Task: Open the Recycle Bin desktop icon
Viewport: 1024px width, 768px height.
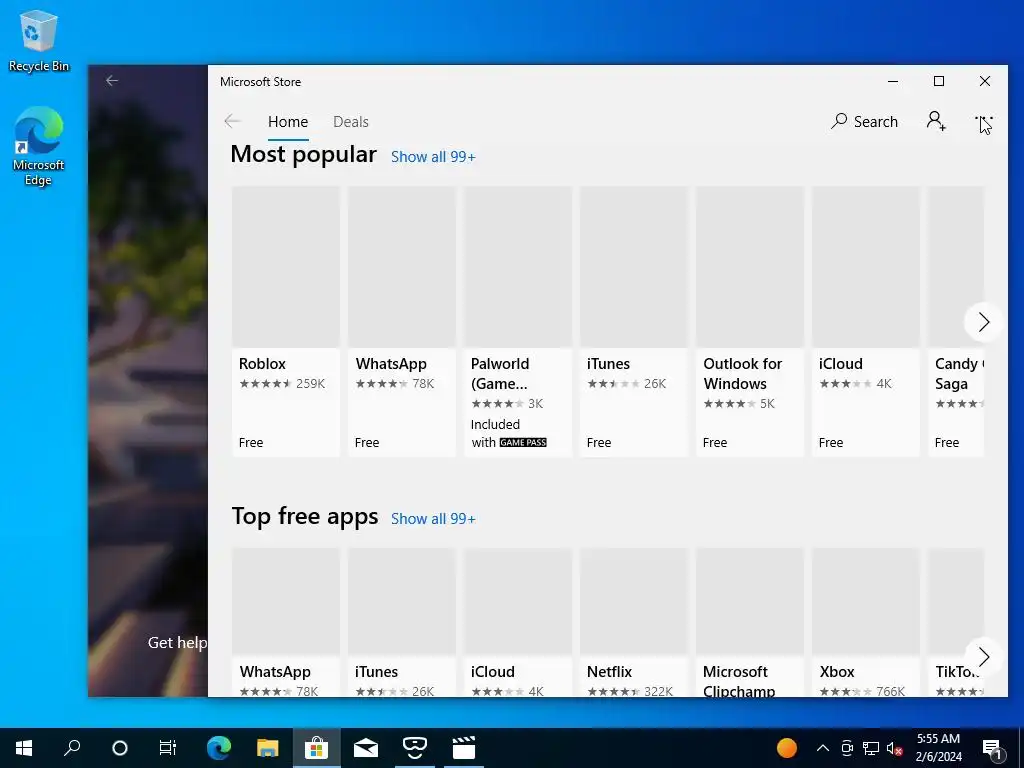Action: click(39, 40)
